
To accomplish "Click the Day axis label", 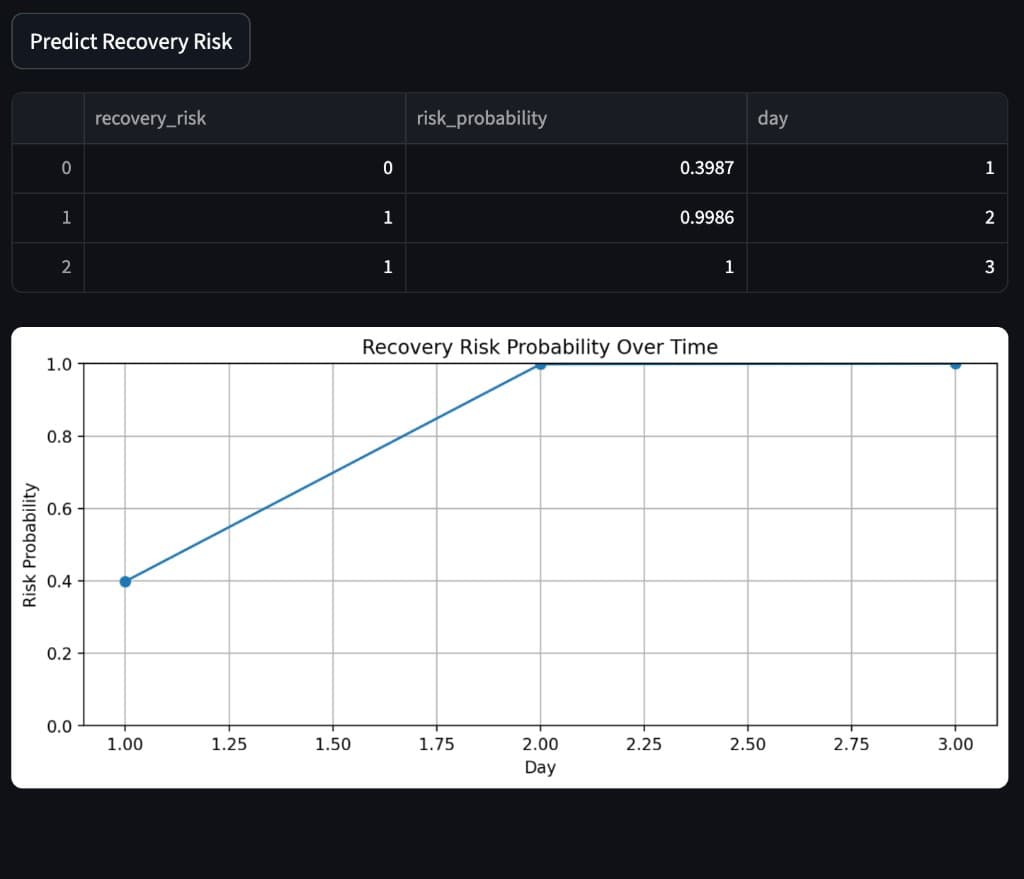I will coord(540,767).
